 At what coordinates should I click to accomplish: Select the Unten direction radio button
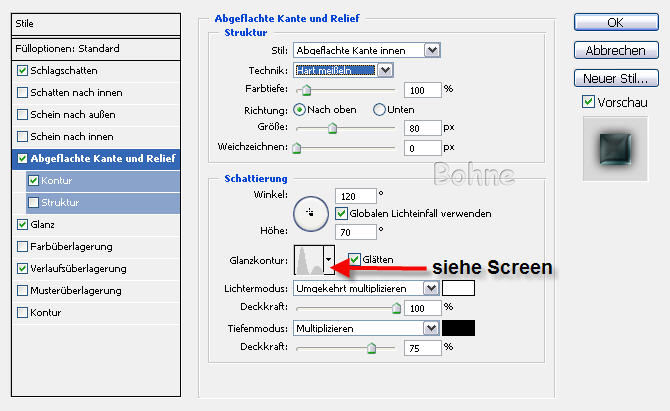pyautogui.click(x=379, y=109)
